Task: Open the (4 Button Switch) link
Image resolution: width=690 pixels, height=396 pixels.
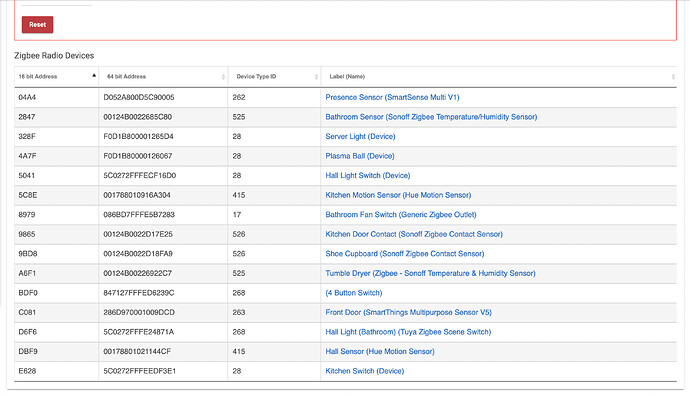Action: 353,293
